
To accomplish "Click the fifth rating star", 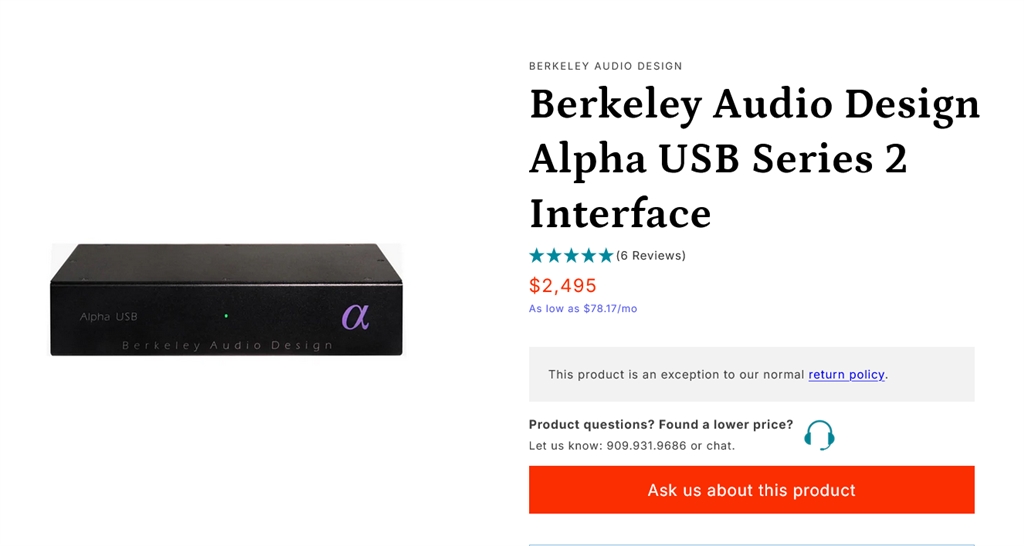I will point(605,255).
